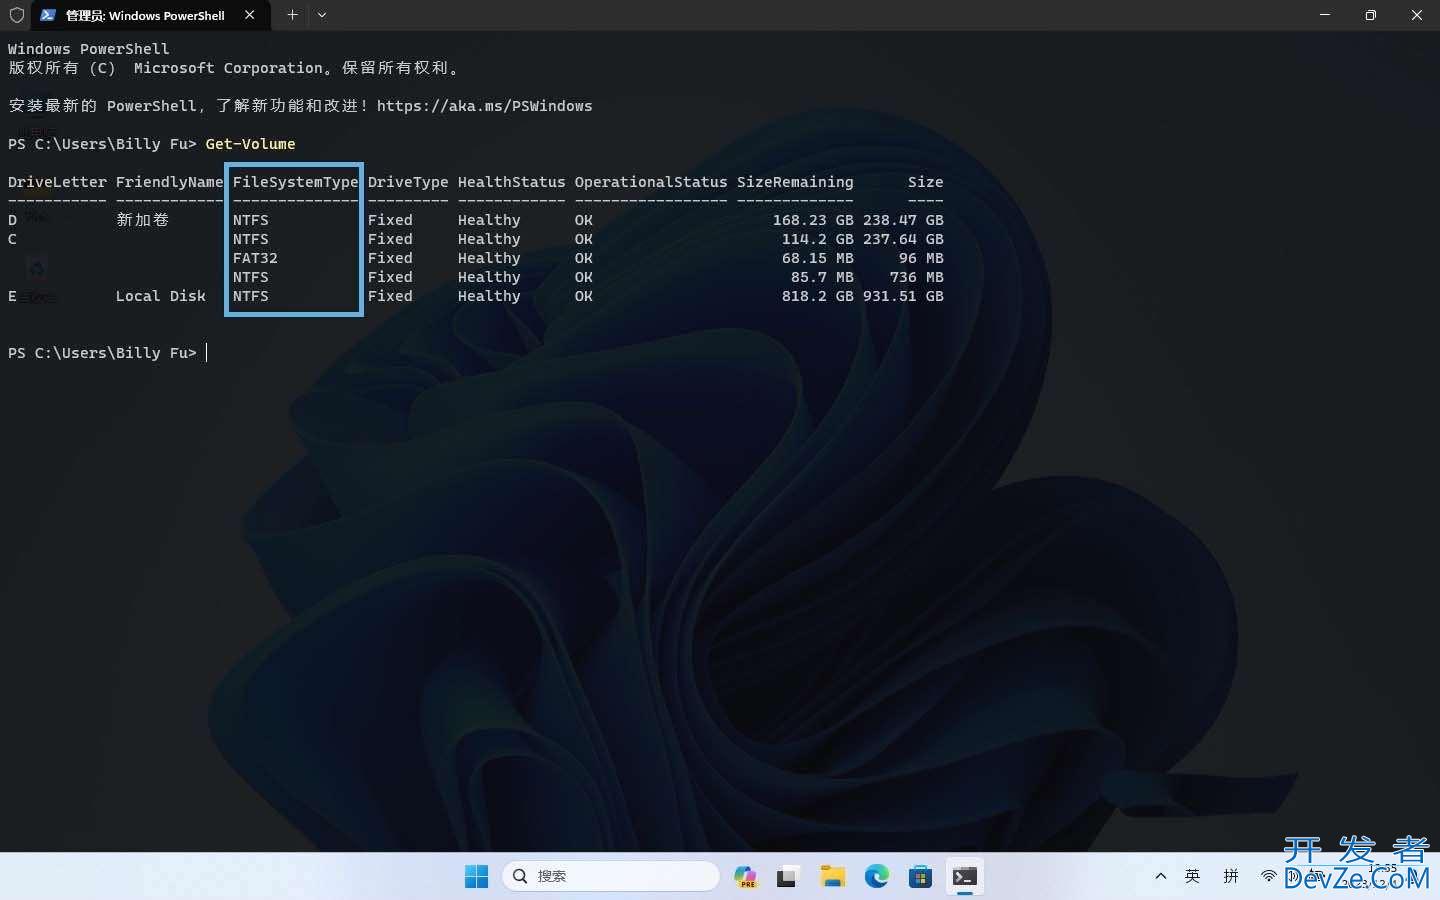Expand the new tab profile dropdown
Image resolution: width=1440 pixels, height=900 pixels.
point(322,15)
